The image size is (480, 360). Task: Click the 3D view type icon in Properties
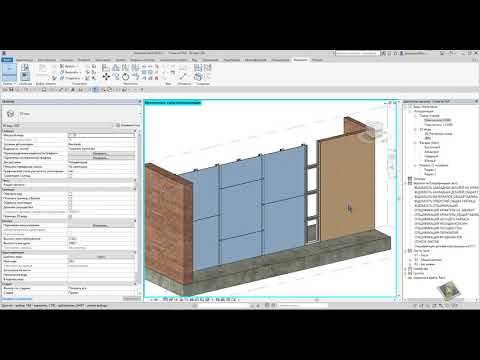click(10, 114)
